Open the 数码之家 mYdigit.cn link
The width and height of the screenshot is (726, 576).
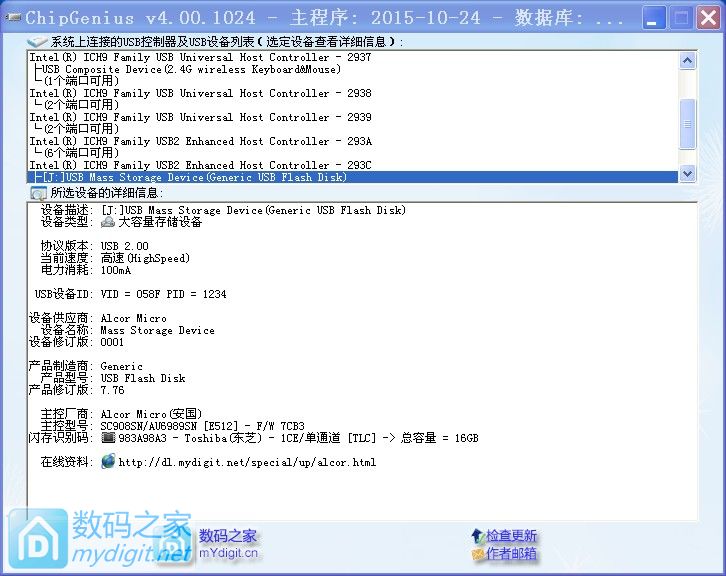(228, 545)
